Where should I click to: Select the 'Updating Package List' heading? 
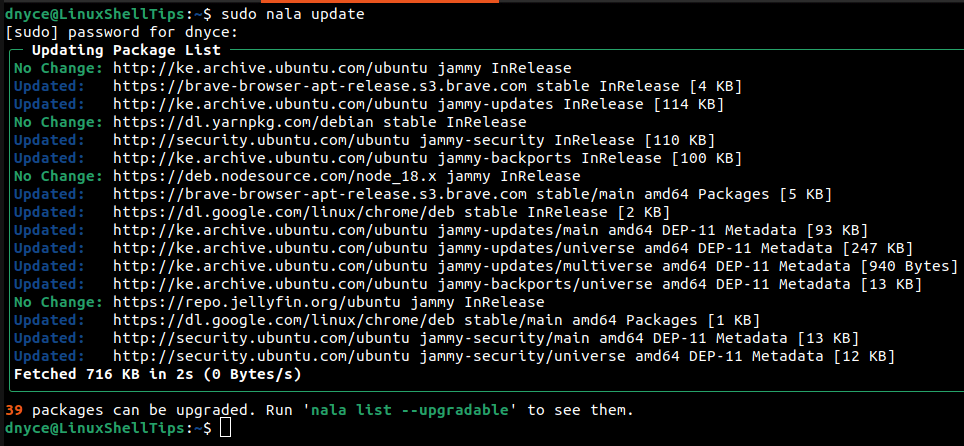[x=126, y=50]
